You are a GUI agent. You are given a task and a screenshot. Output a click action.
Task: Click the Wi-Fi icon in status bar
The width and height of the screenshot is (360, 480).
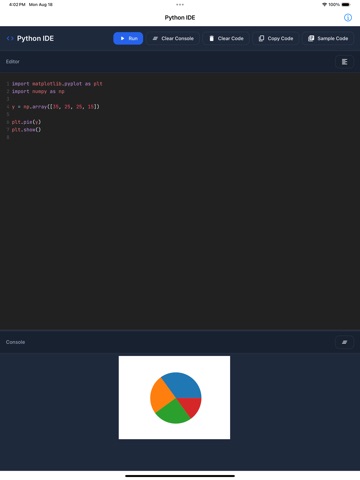click(324, 5)
